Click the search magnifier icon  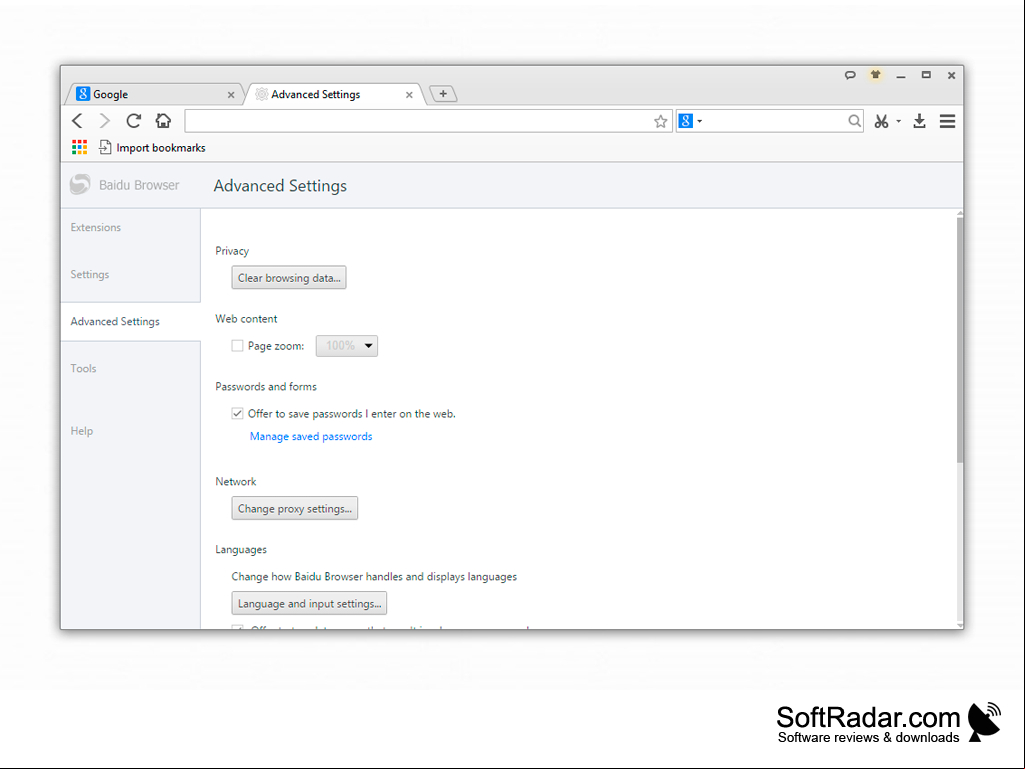tap(854, 121)
